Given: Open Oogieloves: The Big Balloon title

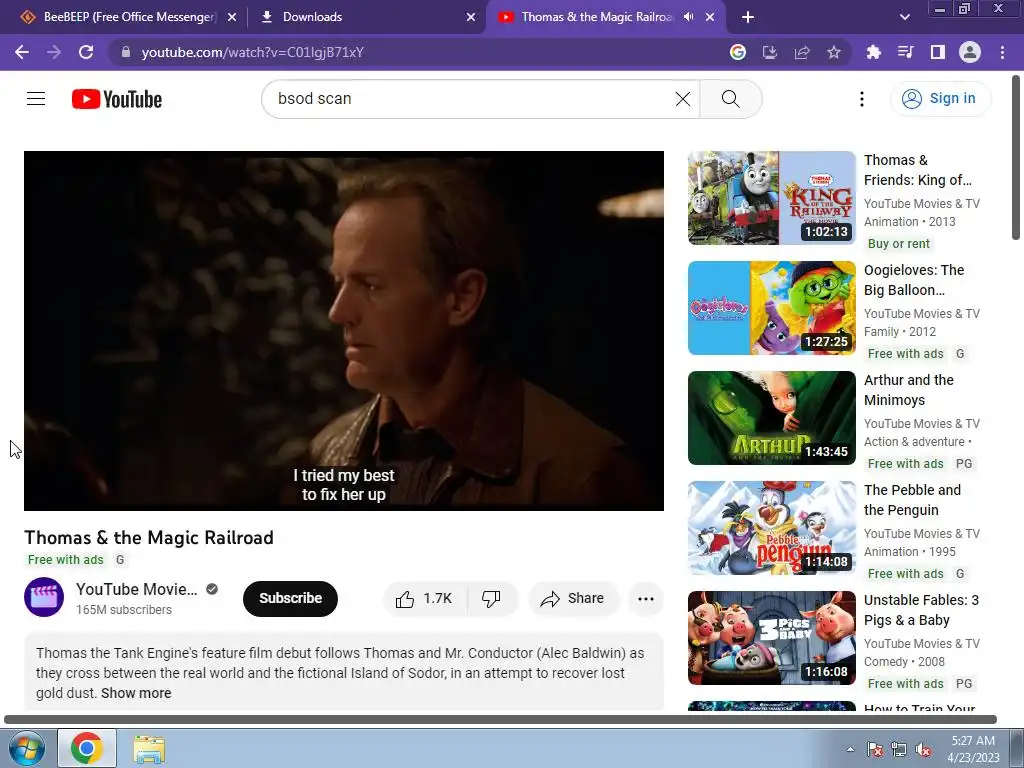Looking at the screenshot, I should click(914, 280).
